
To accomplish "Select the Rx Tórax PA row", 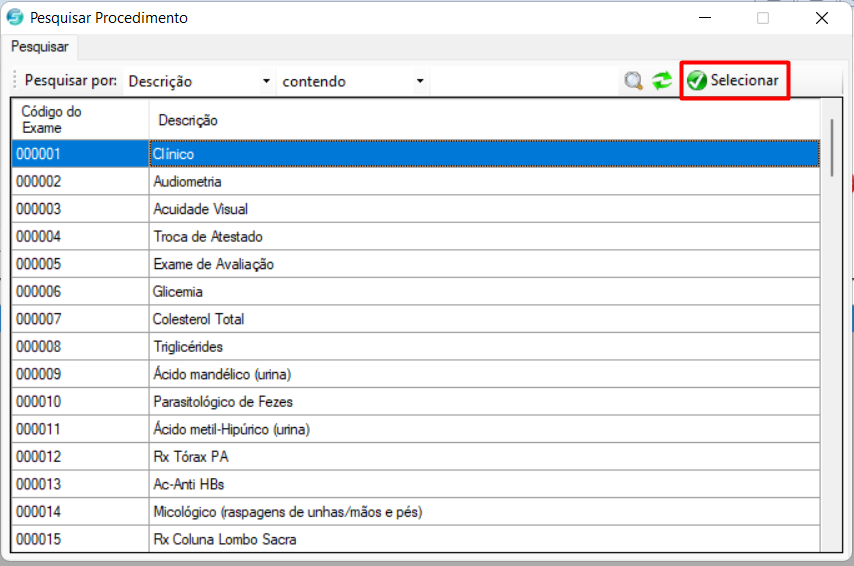I will coord(484,457).
